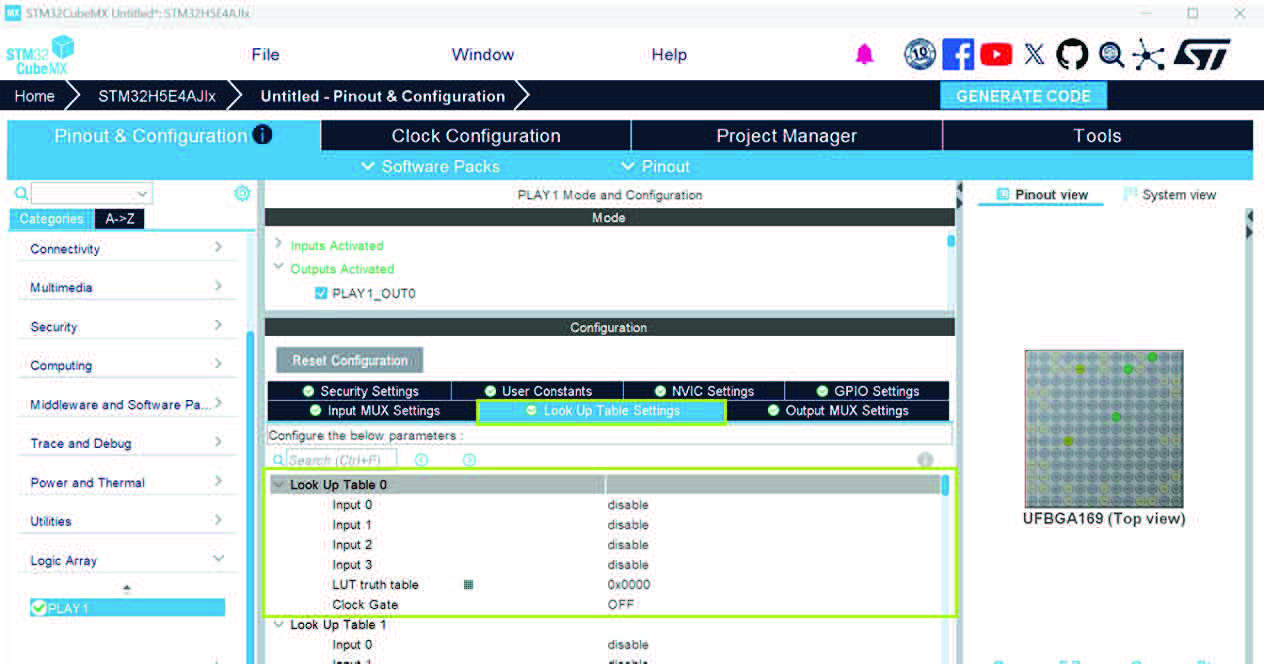Viewport: 1264px width, 664px height.
Task: Open the Facebook icon link
Action: pos(958,54)
